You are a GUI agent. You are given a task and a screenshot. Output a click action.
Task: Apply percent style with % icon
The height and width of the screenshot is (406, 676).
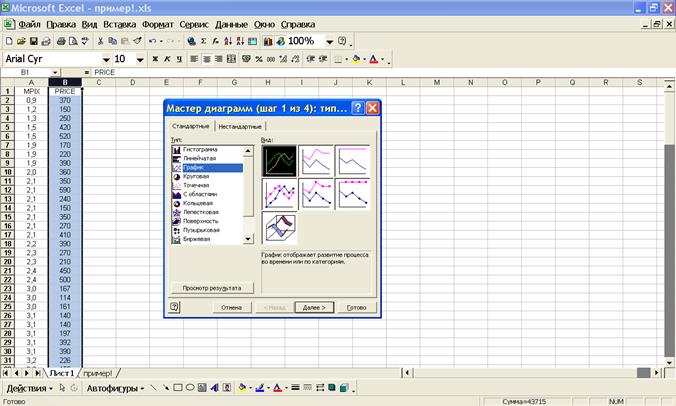point(259,59)
